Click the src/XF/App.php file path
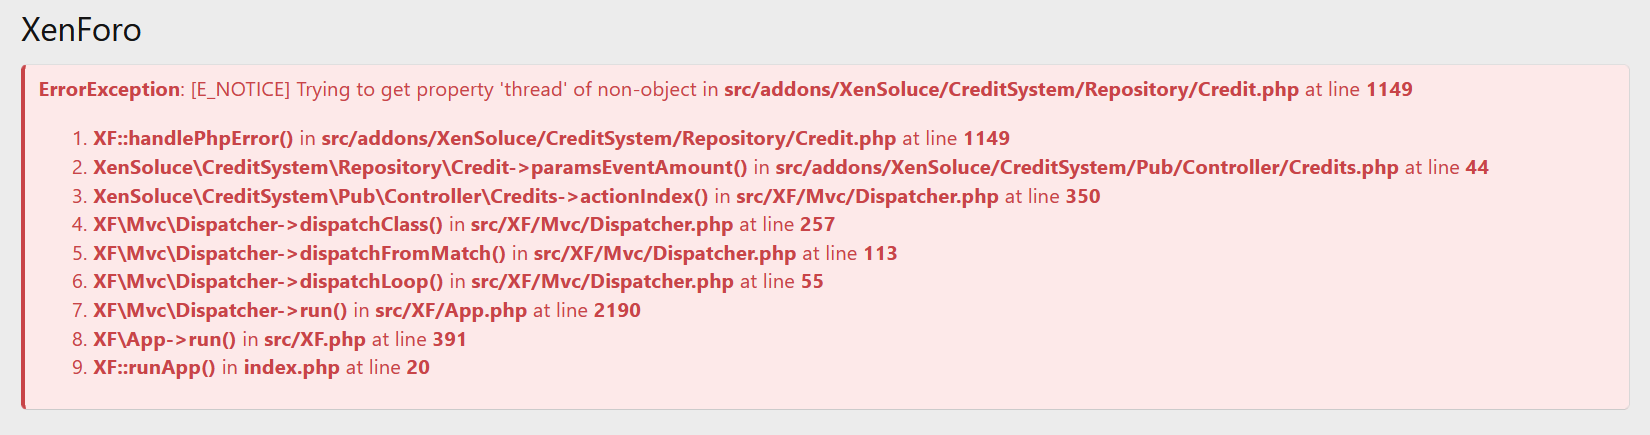1650x435 pixels. click(451, 310)
